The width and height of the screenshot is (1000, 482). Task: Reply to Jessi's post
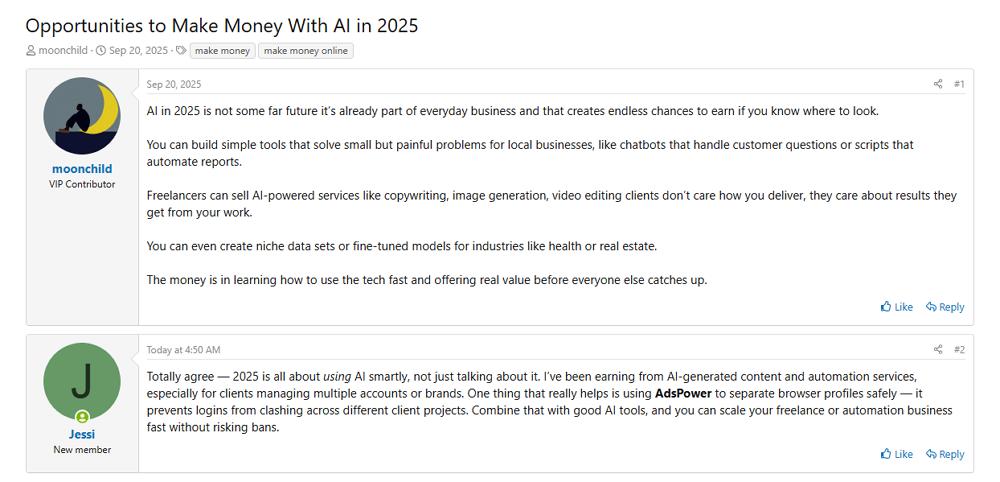pyautogui.click(x=945, y=454)
